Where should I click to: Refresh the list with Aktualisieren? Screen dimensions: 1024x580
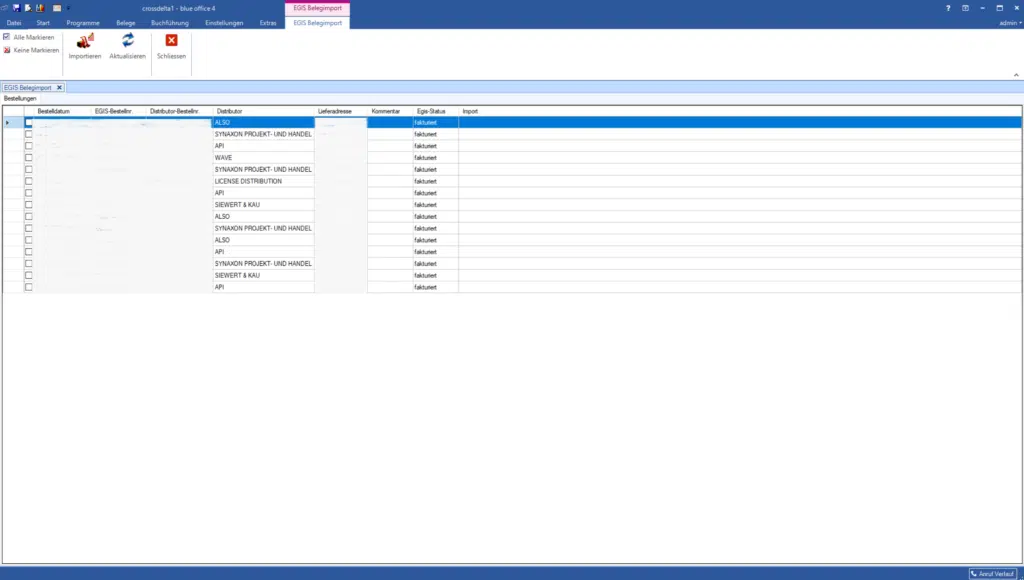(x=127, y=40)
